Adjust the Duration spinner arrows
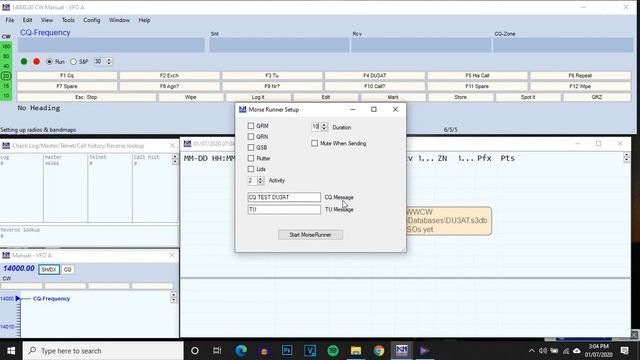 pos(324,127)
